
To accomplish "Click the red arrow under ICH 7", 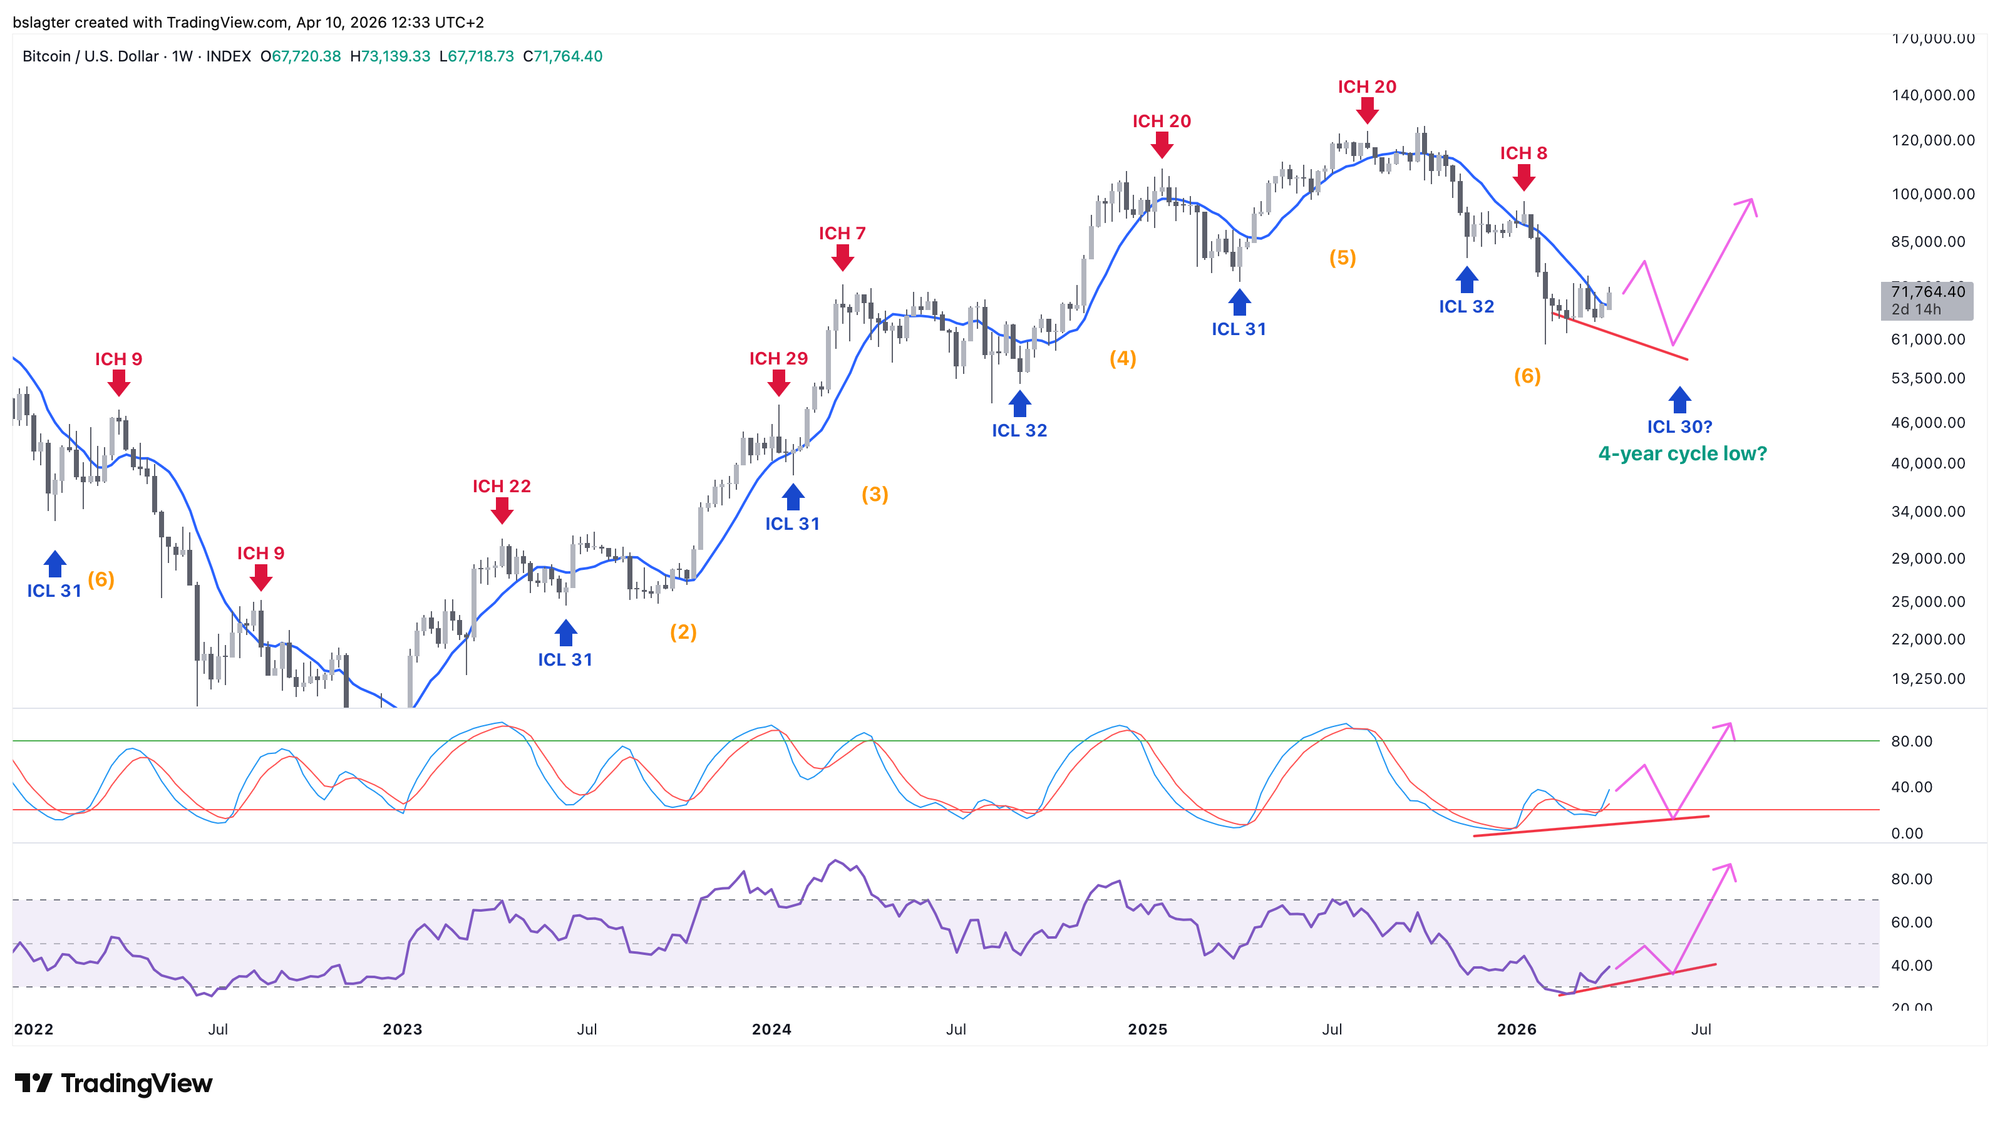I will [x=842, y=257].
